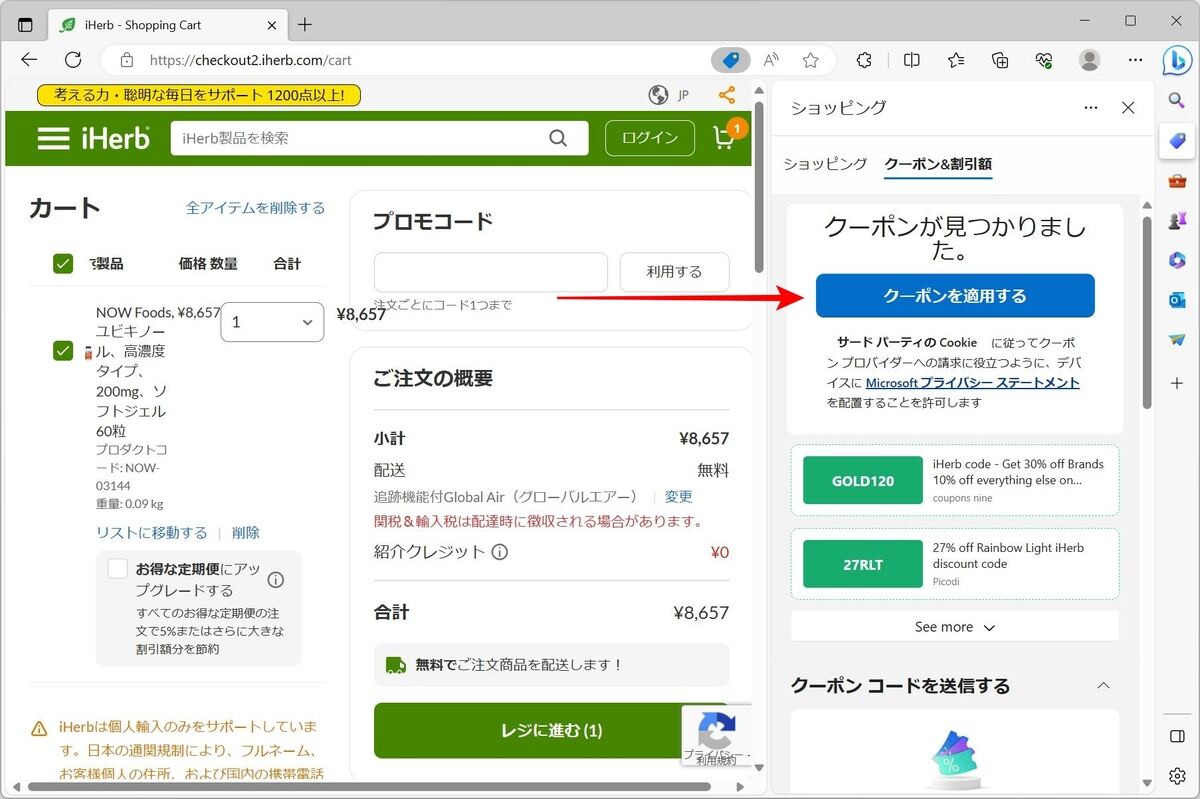The image size is (1200, 799).
Task: Open the JP globe region selector
Action: tap(669, 95)
